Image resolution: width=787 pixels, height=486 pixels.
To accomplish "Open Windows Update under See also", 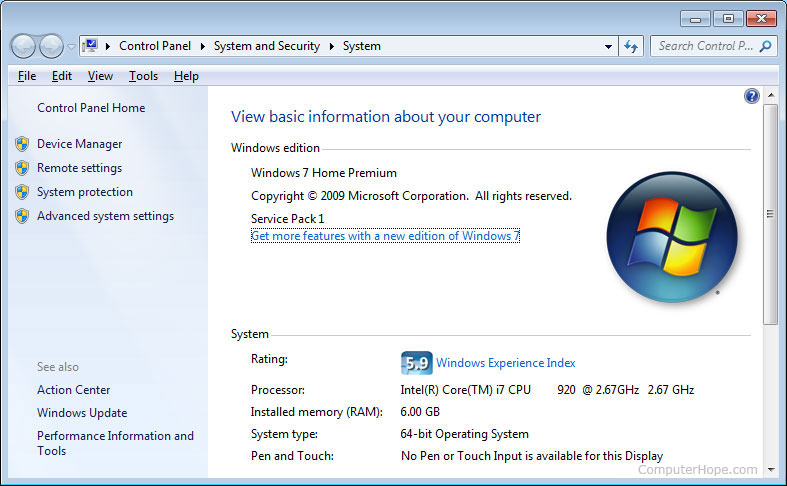I will tap(82, 413).
